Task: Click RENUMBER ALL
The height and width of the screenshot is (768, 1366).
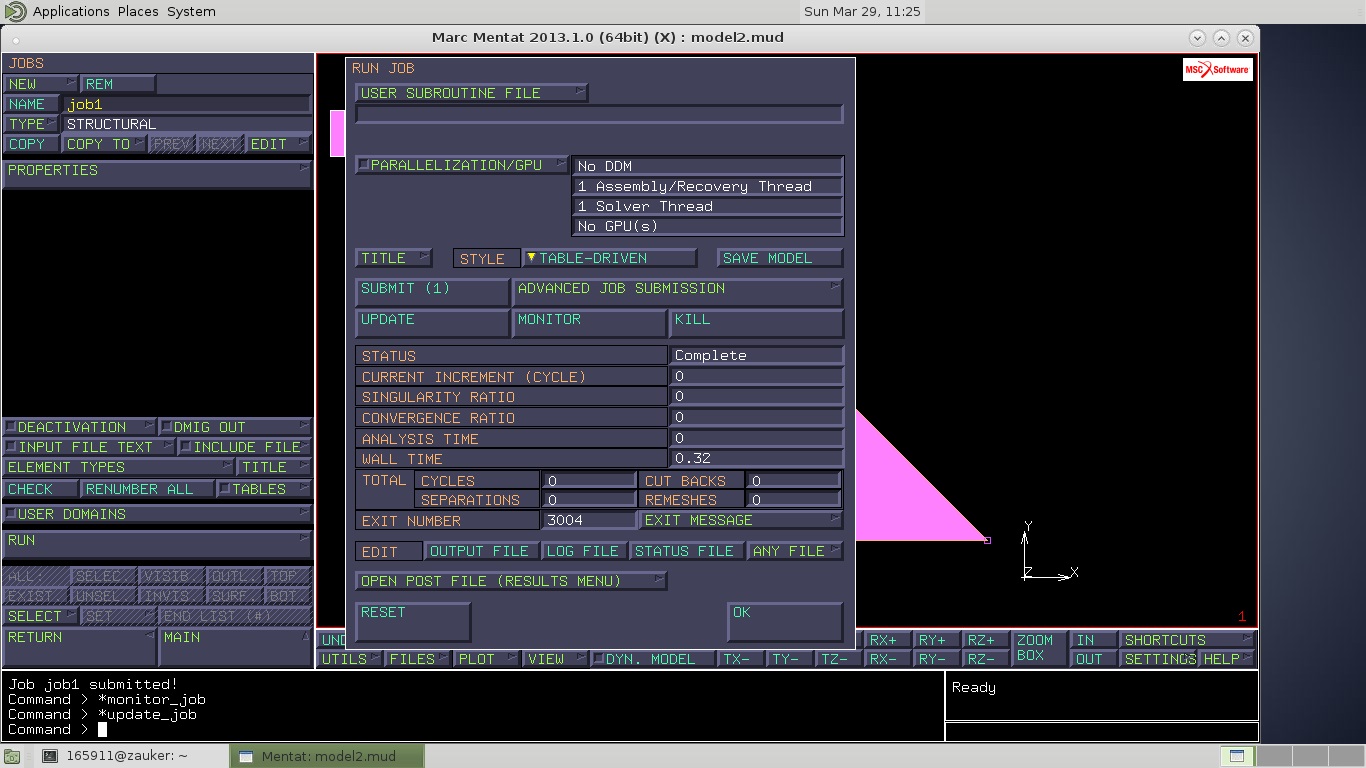Action: [x=148, y=489]
